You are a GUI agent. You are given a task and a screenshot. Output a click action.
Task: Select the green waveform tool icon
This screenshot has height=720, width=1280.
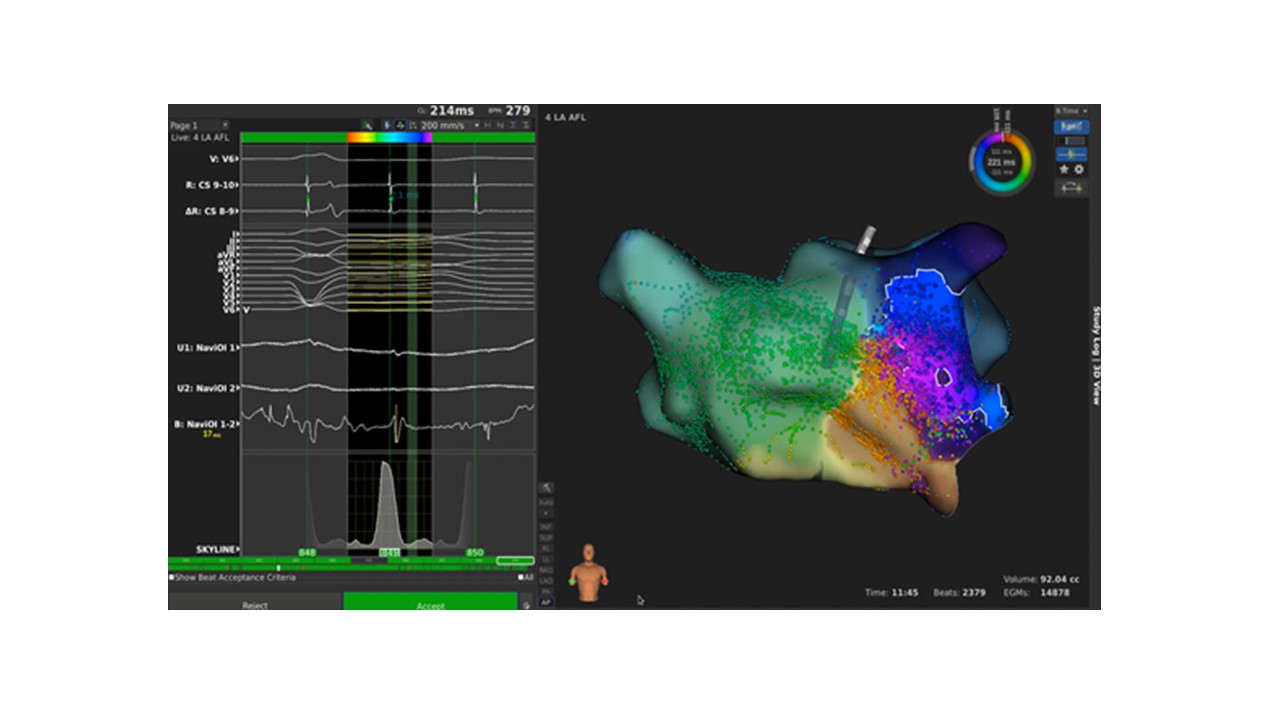click(x=400, y=125)
